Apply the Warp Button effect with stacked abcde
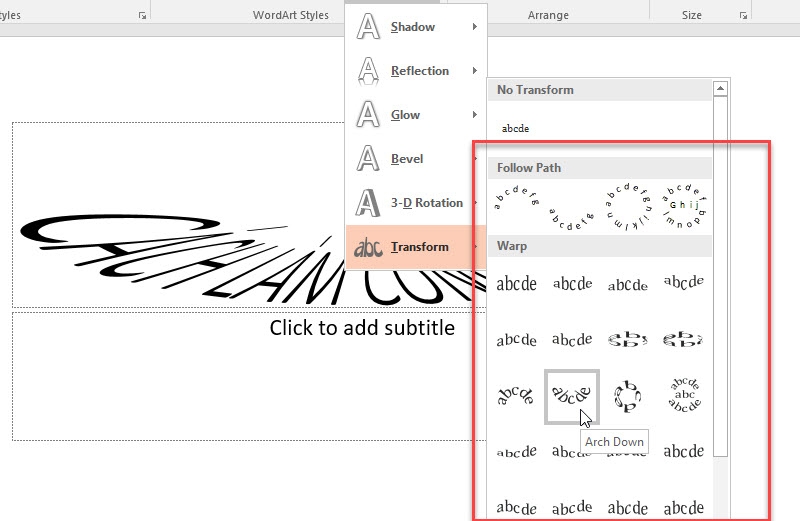The image size is (800, 521). pos(684,396)
